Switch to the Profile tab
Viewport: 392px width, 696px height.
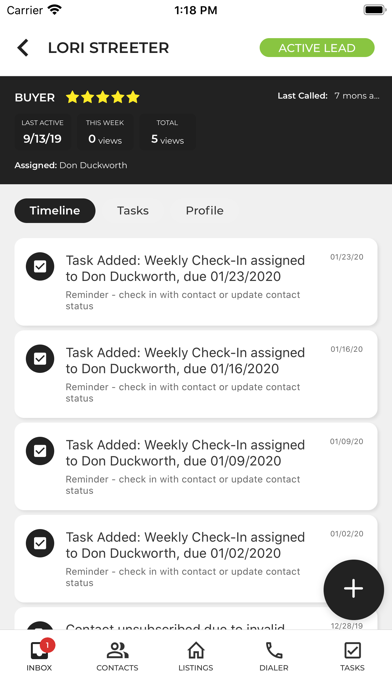pos(204,210)
